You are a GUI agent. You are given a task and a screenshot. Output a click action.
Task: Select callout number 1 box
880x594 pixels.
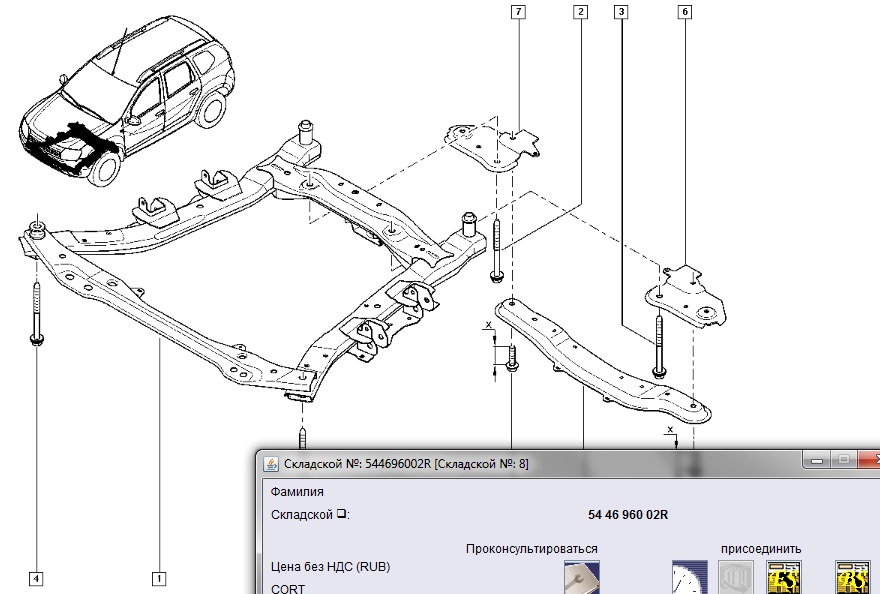tap(158, 577)
